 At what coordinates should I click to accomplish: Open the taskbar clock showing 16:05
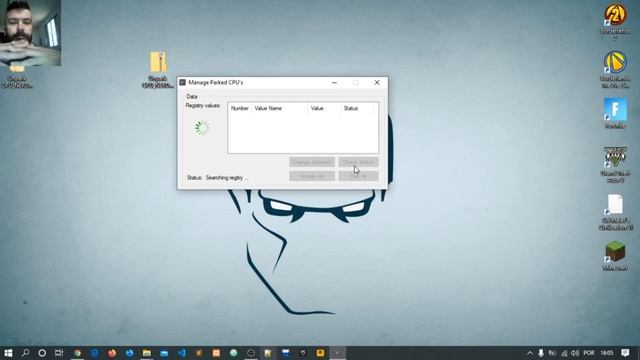[x=607, y=353]
